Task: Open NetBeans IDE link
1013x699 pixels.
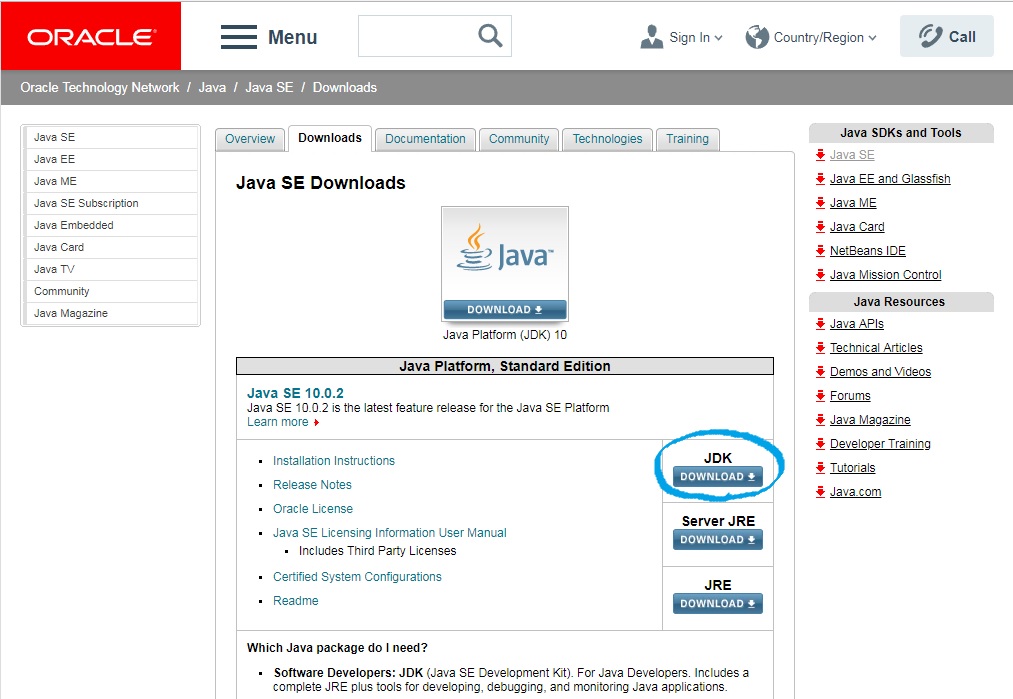Action: [x=868, y=251]
